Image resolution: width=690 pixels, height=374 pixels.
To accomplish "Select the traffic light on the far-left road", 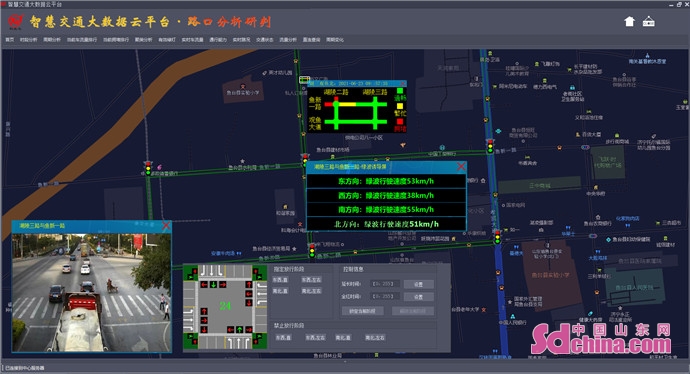I will pos(148,169).
